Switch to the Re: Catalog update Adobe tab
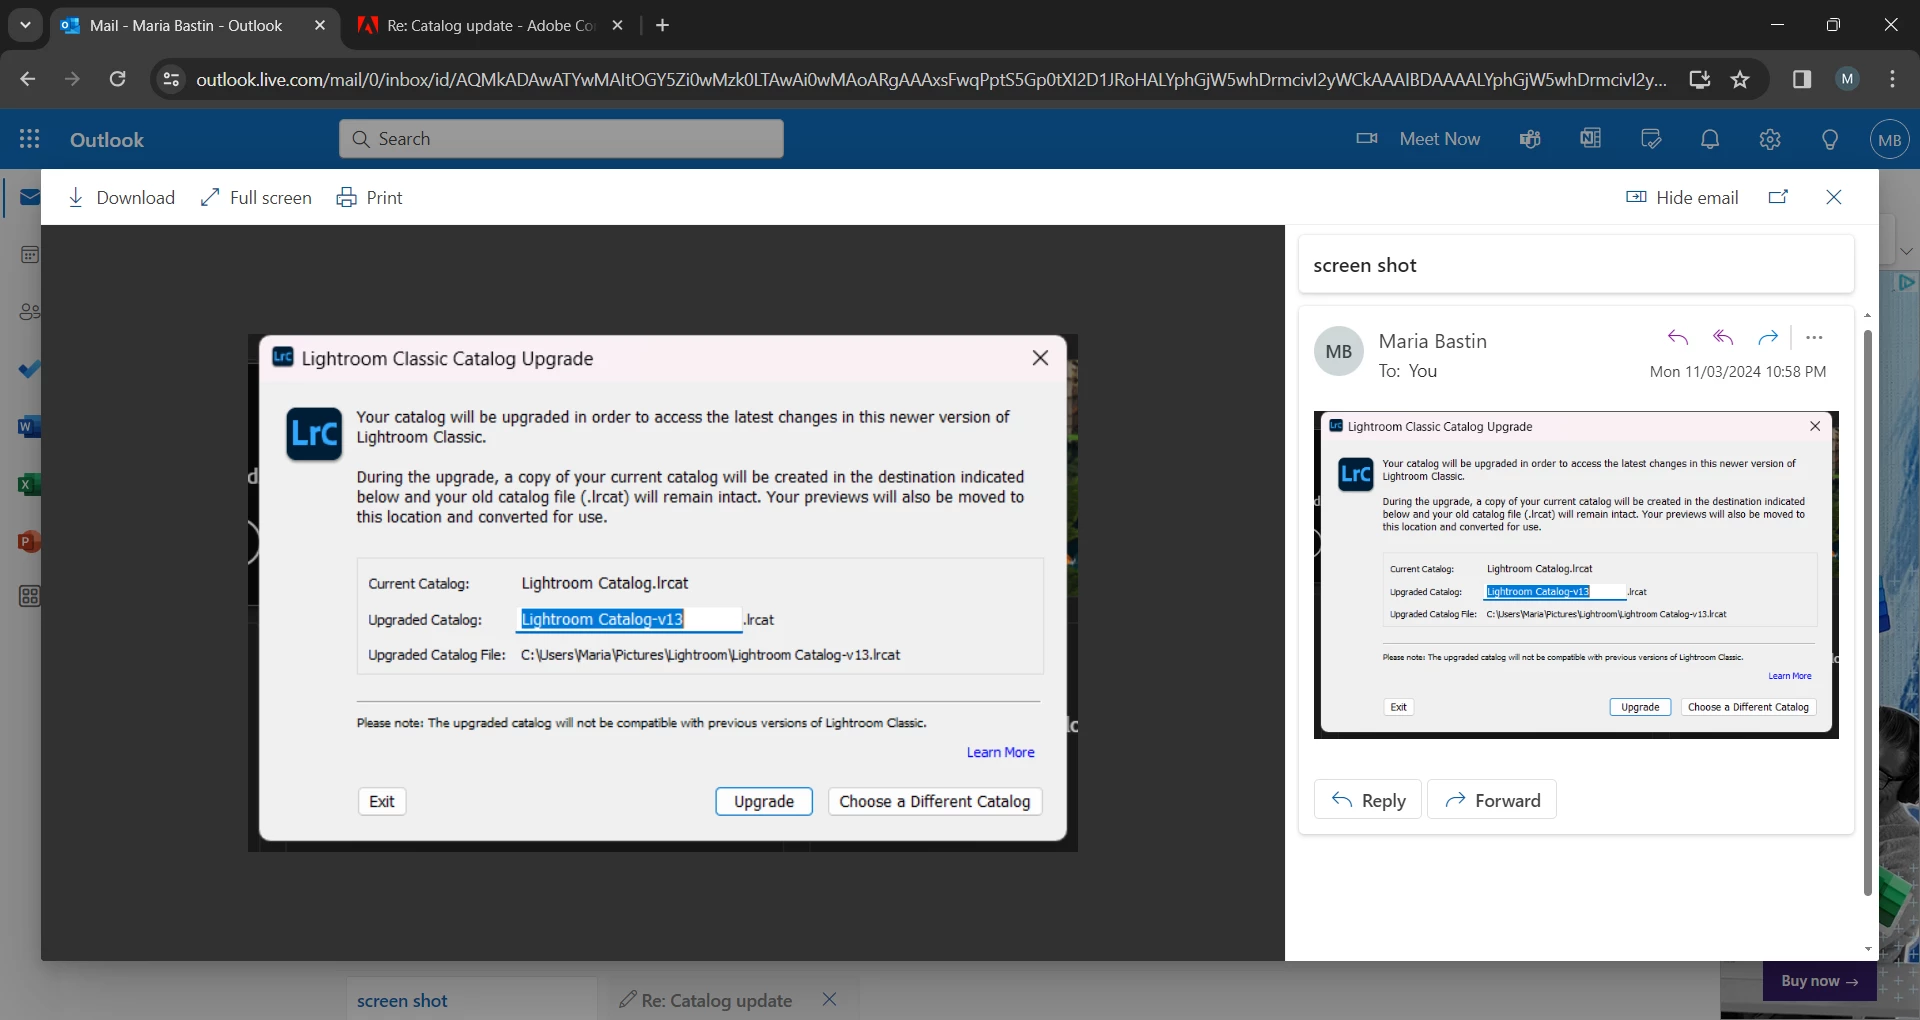The width and height of the screenshot is (1920, 1020). (490, 26)
